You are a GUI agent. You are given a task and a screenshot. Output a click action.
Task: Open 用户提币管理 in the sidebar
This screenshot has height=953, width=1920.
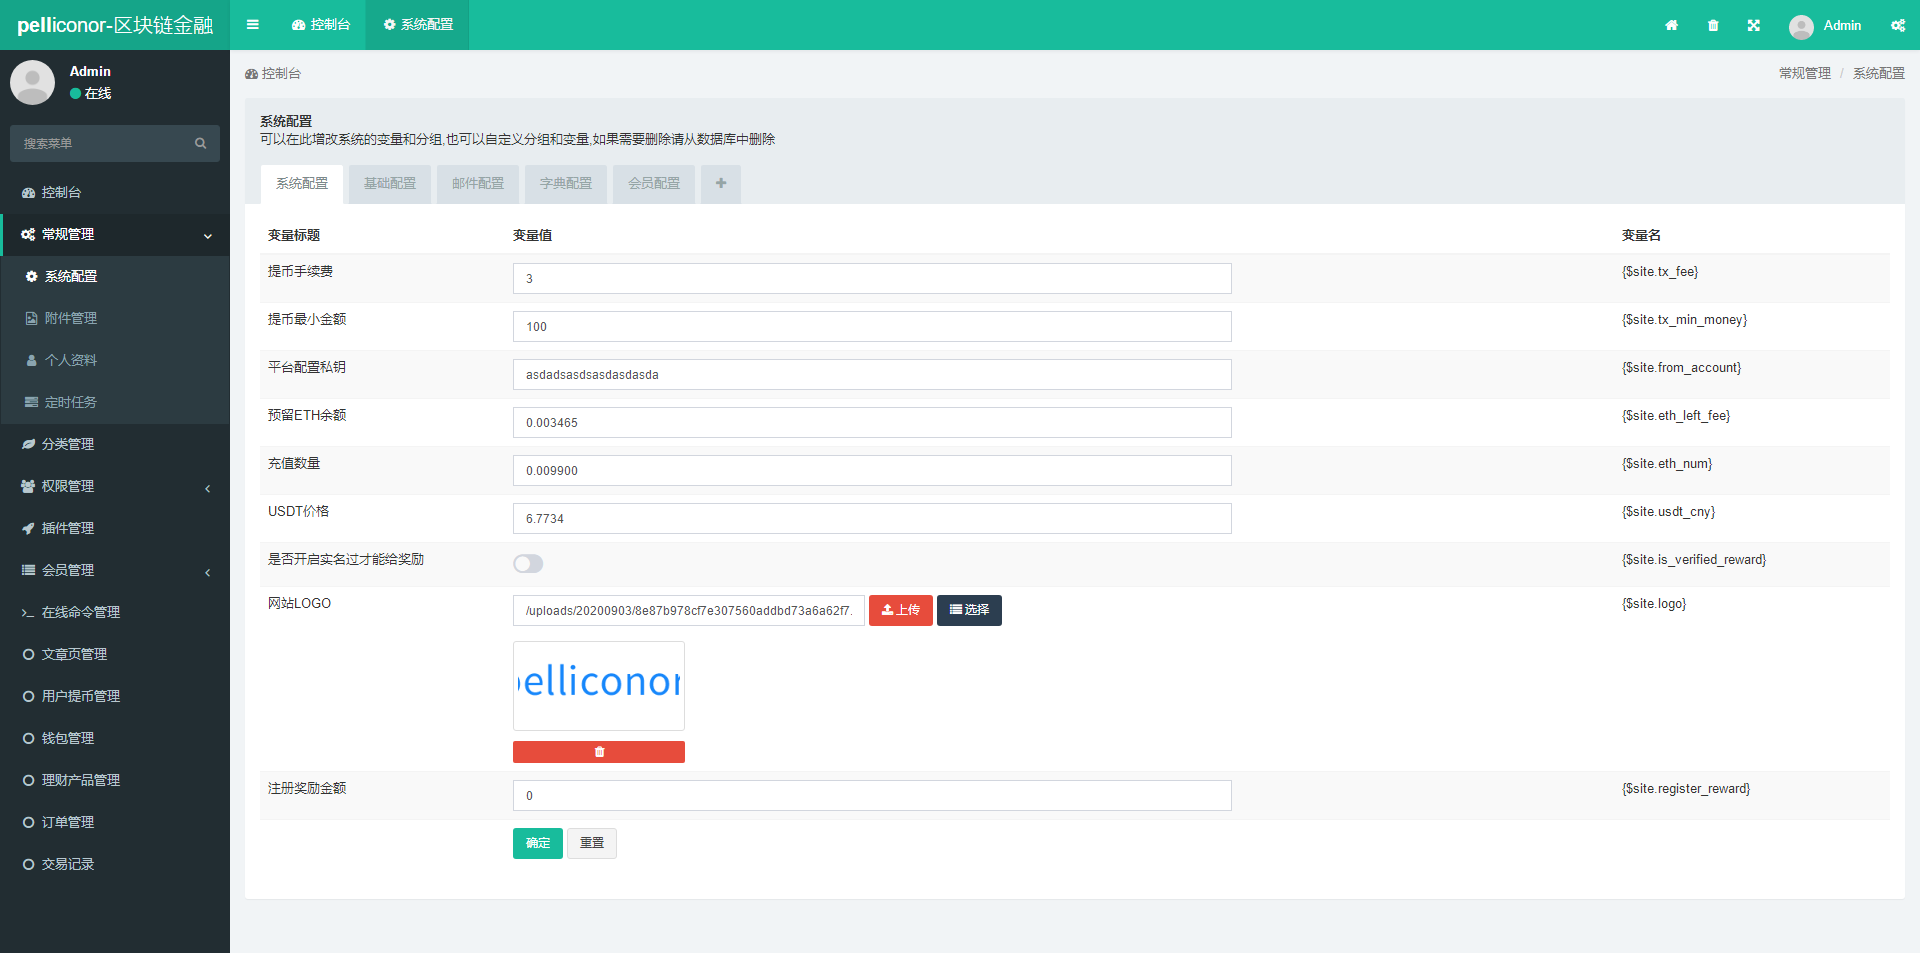coord(115,696)
